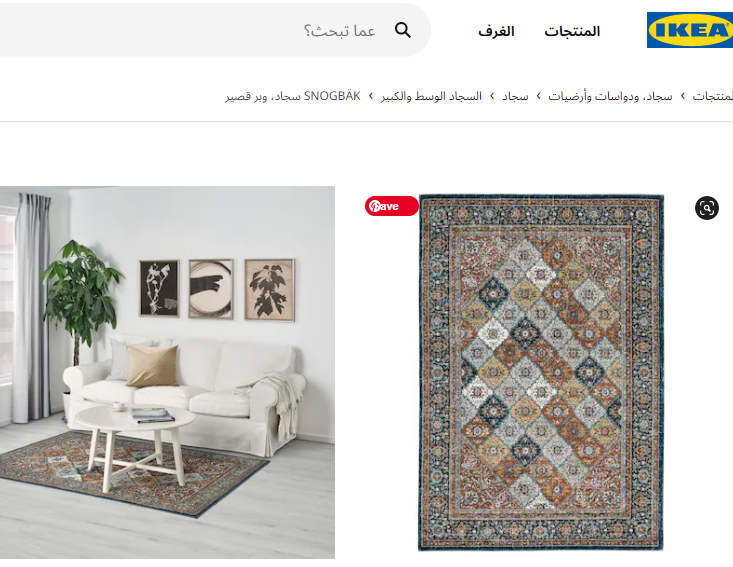The height and width of the screenshot is (567, 733).
Task: Open the image zoom icon on rug photo
Action: 706,208
